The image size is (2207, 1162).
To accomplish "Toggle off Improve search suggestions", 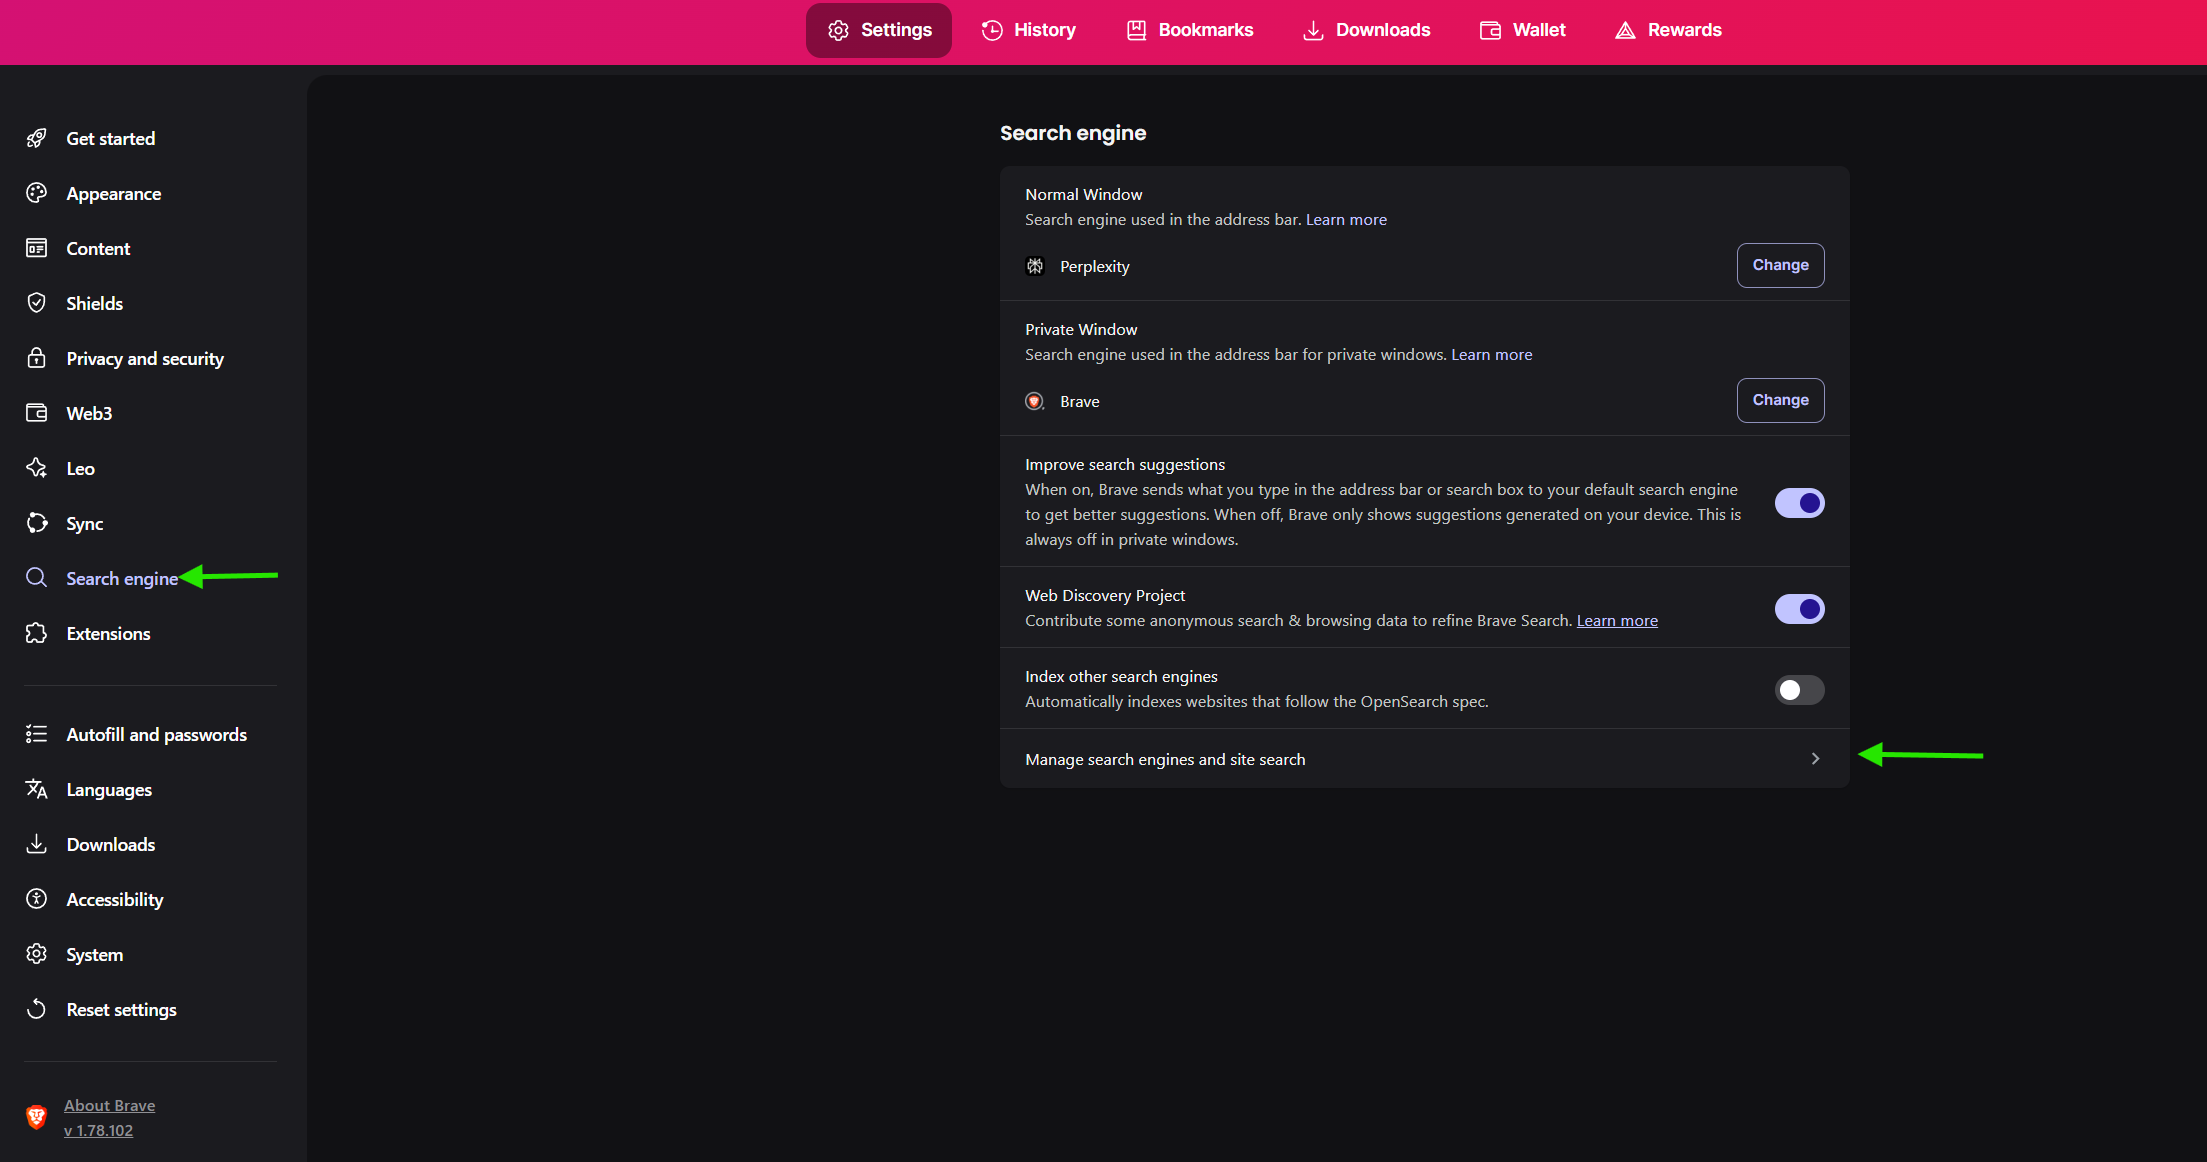I will pyautogui.click(x=1799, y=503).
